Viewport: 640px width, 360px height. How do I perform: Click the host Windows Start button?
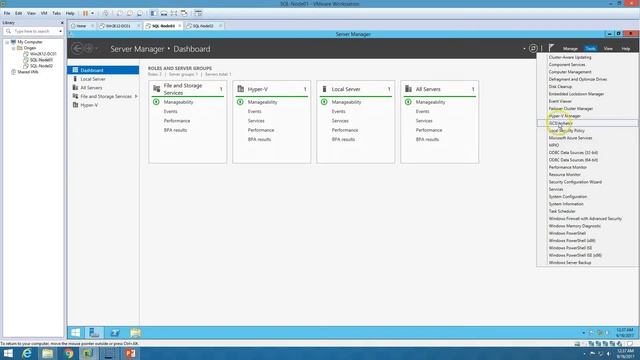pos(8,353)
